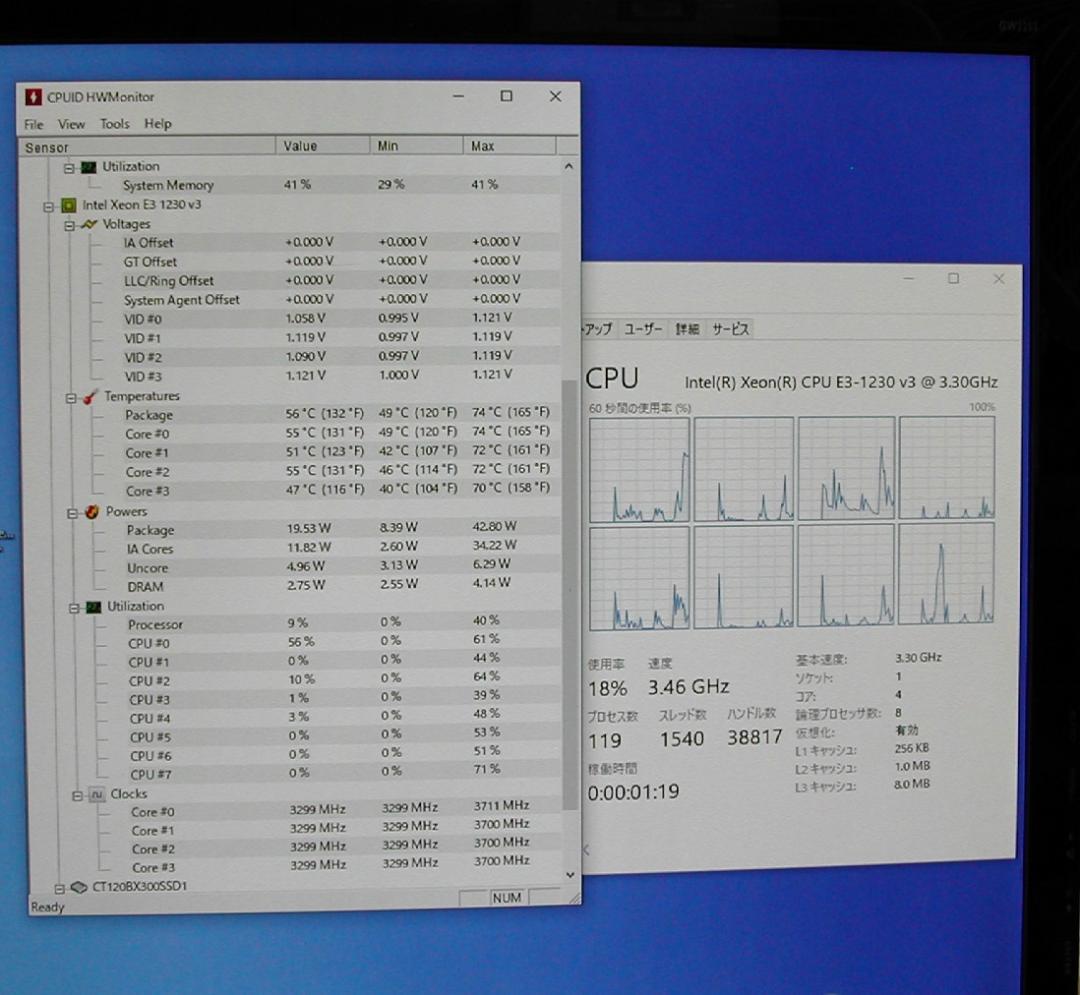Click the Max column header

click(509, 145)
